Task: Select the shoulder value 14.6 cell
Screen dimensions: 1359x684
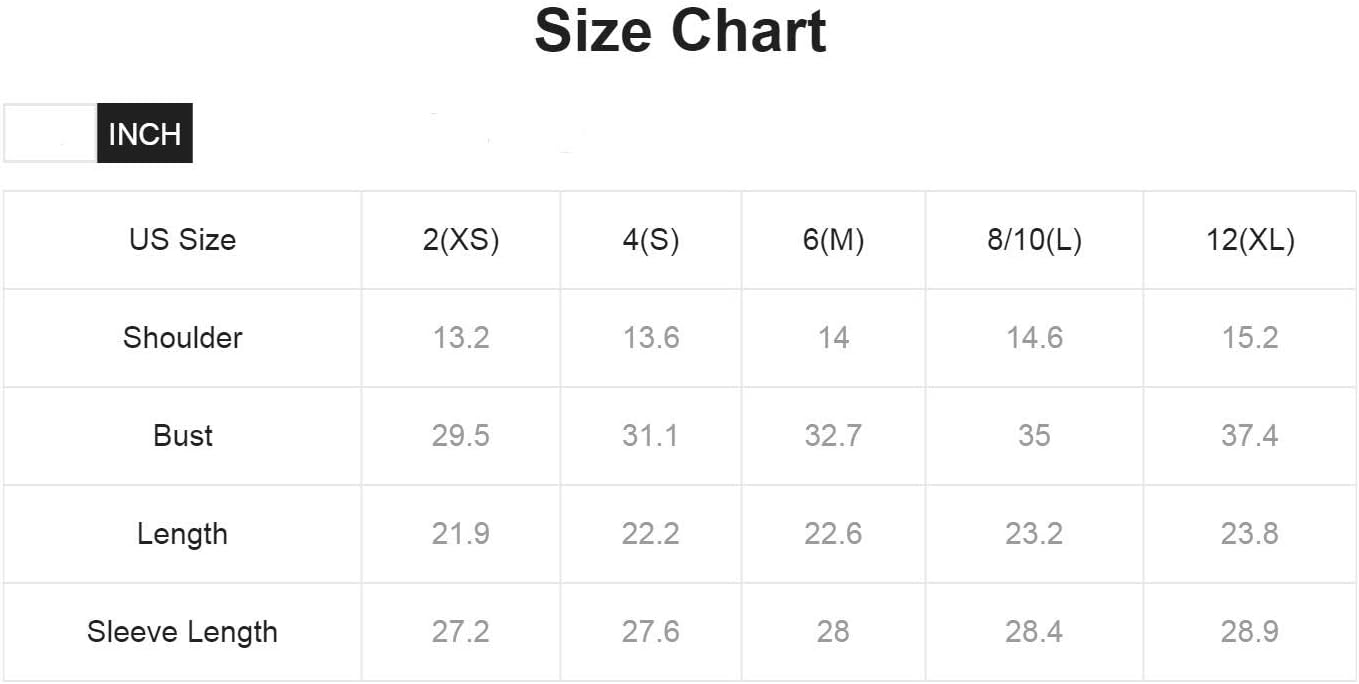Action: point(1034,338)
